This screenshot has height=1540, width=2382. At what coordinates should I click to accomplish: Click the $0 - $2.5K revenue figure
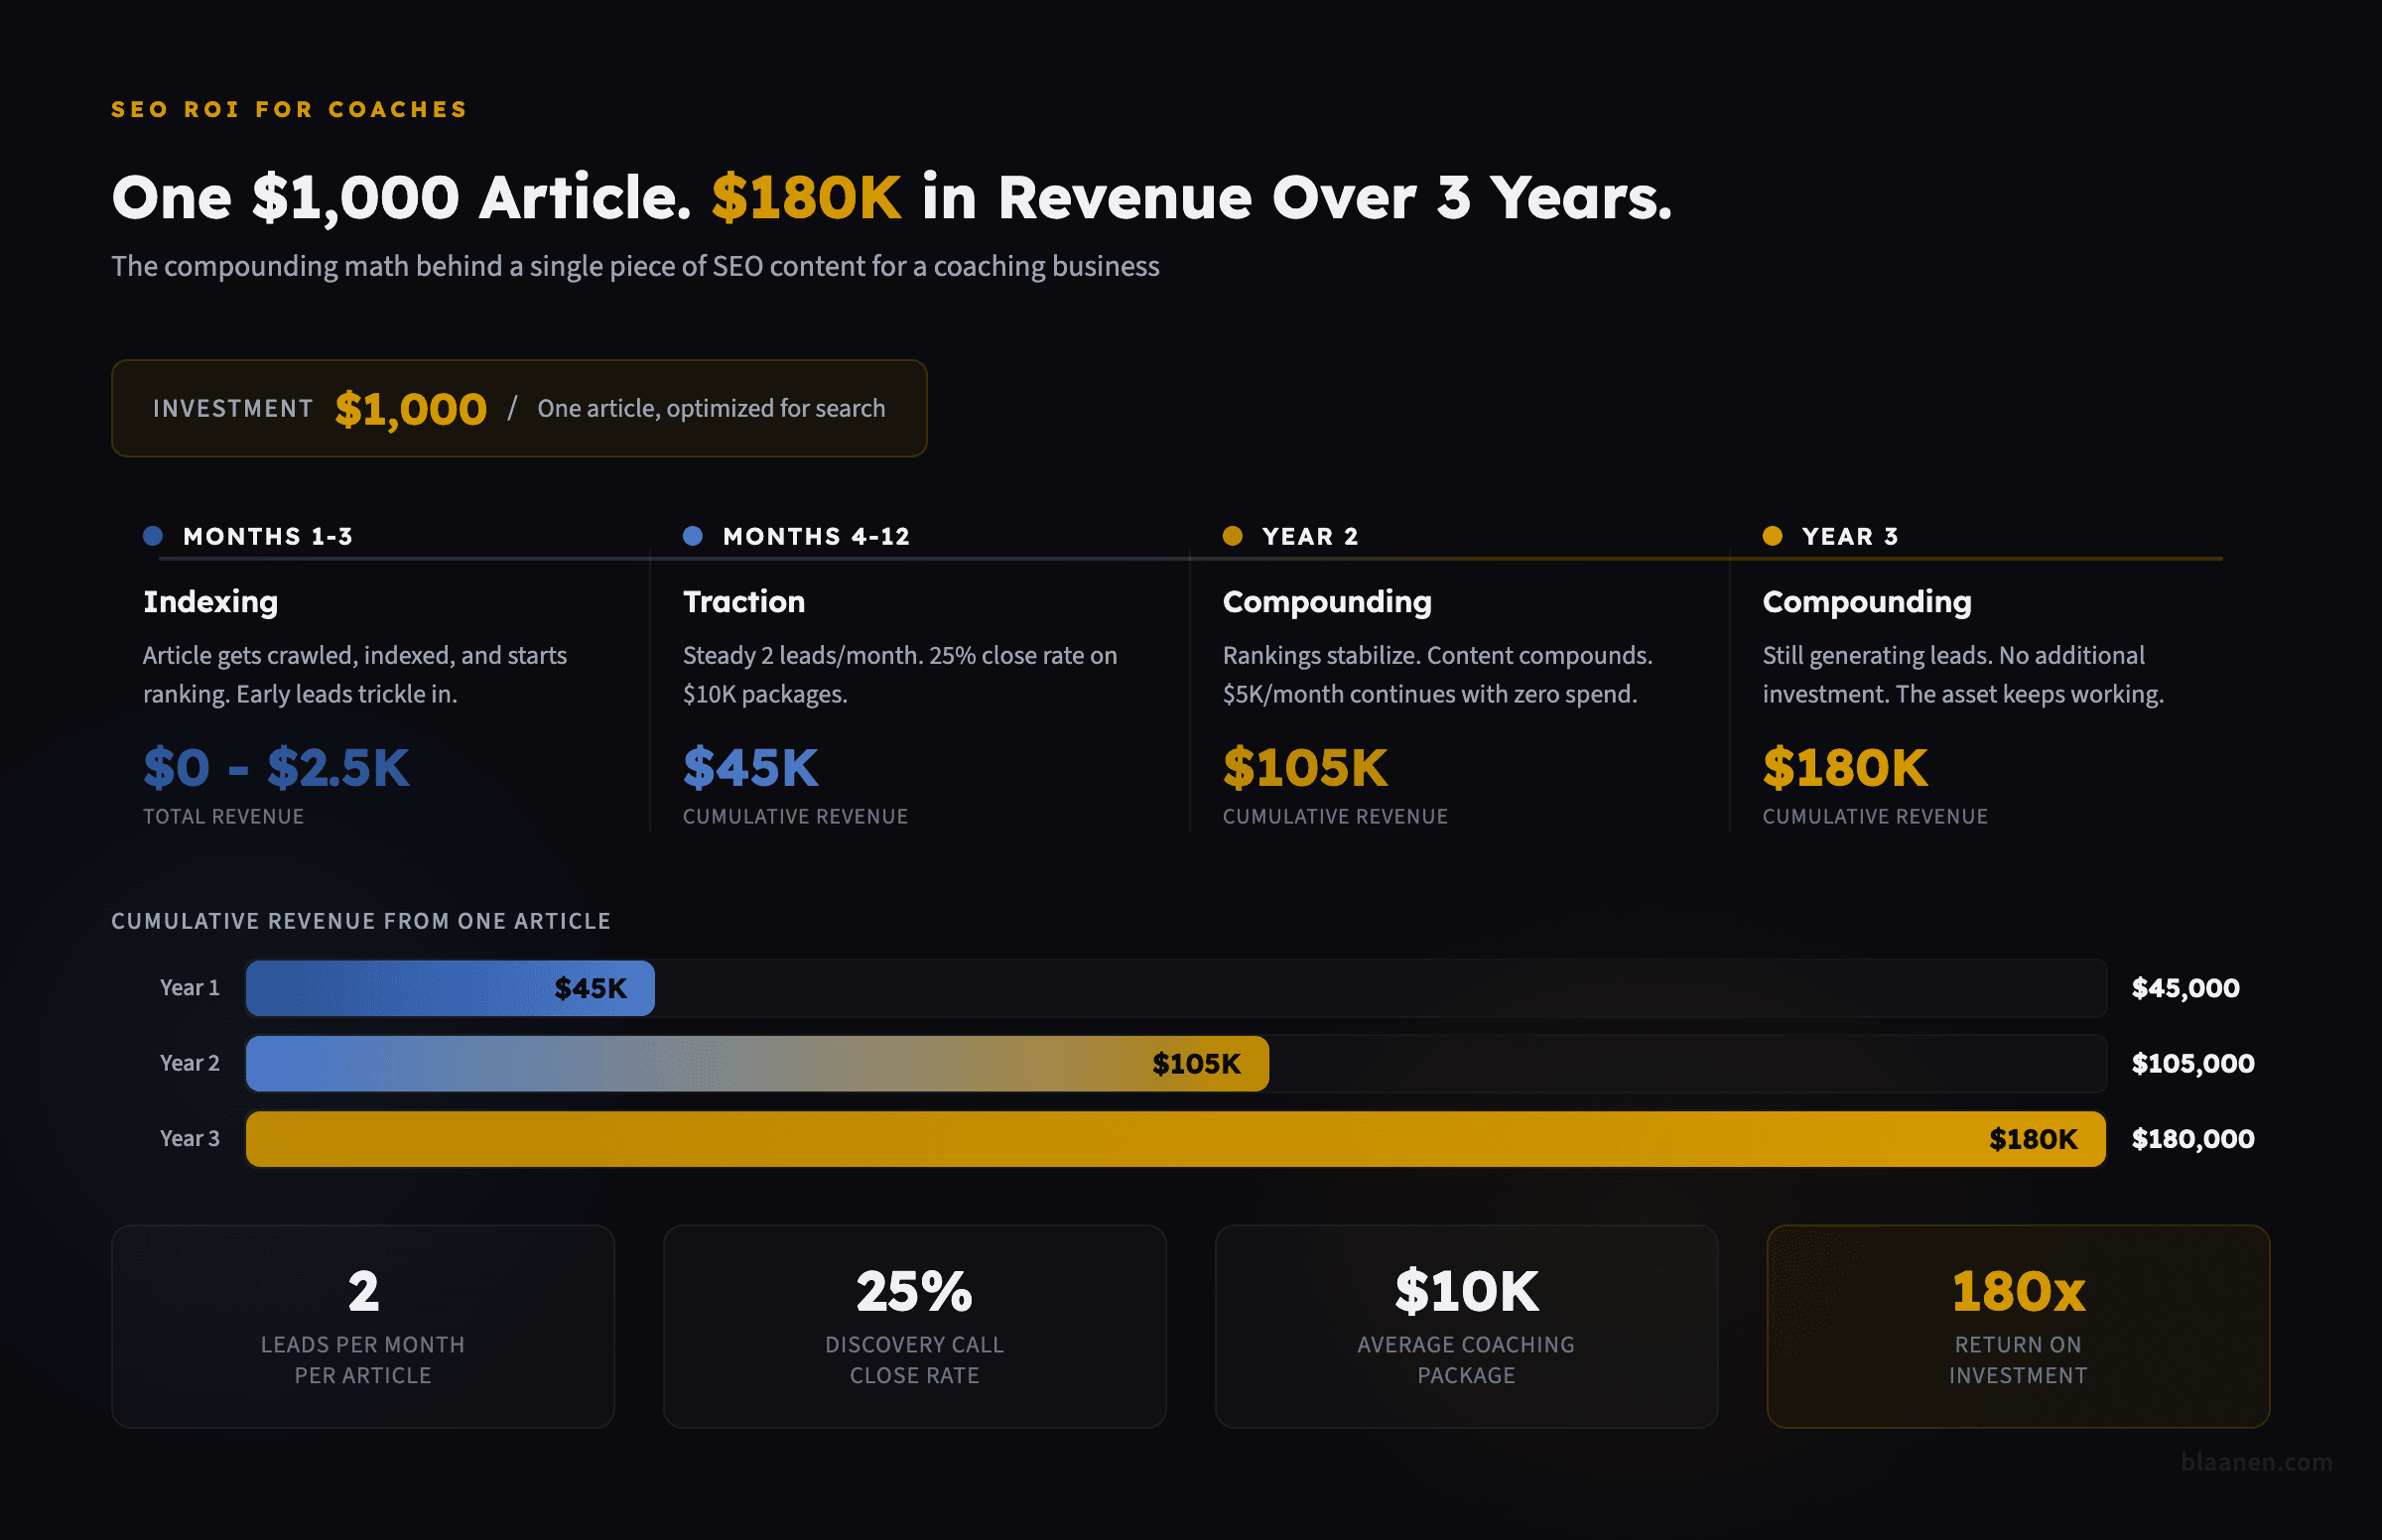[x=276, y=768]
